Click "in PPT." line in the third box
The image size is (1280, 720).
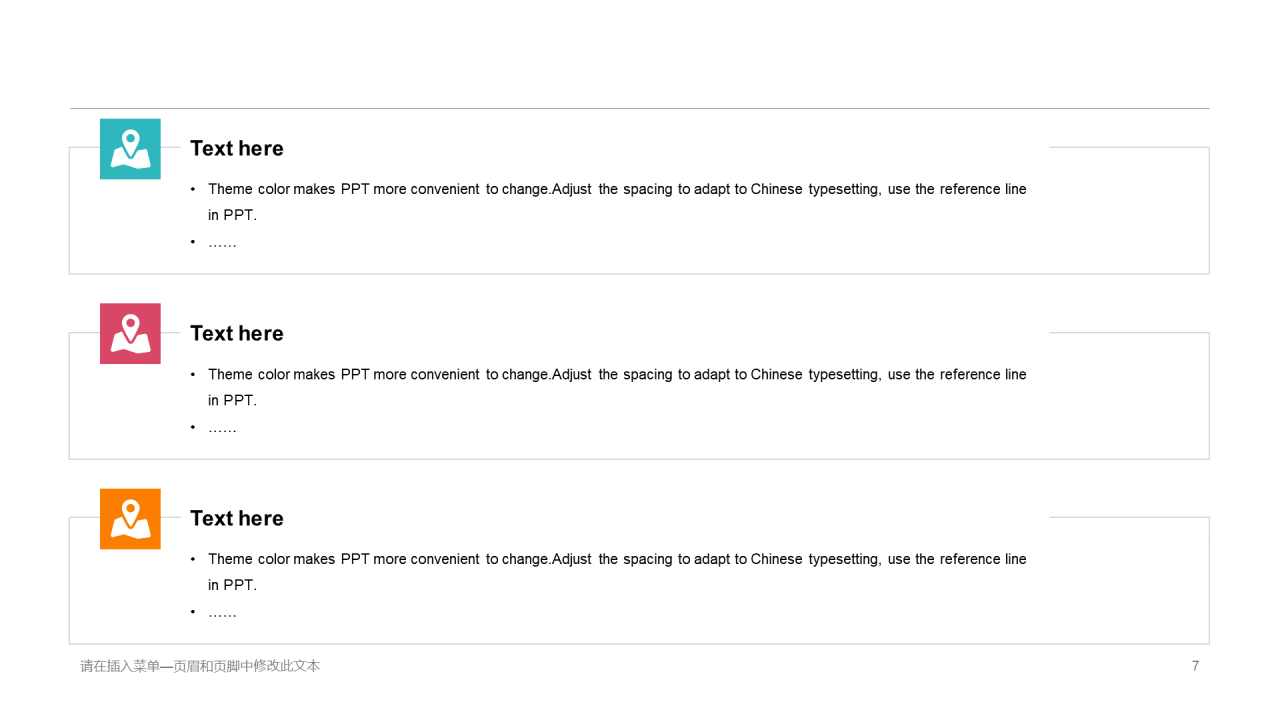[x=232, y=585]
